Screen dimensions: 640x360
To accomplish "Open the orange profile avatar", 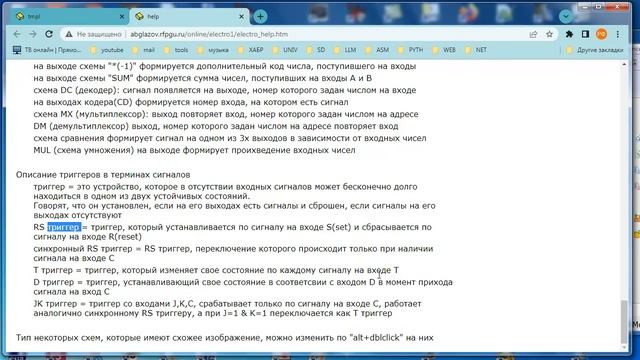I will coord(601,34).
